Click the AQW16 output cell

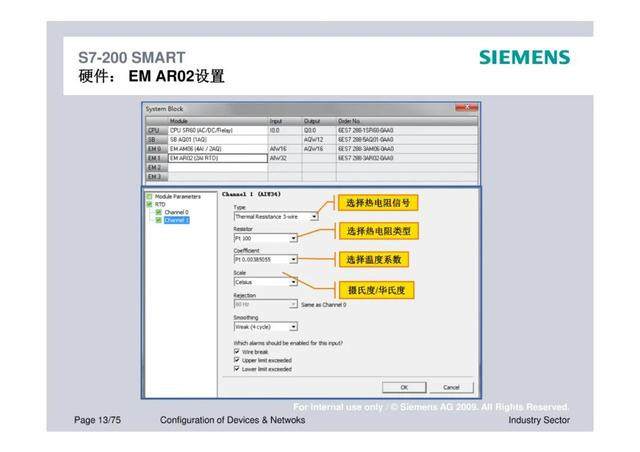click(319, 149)
